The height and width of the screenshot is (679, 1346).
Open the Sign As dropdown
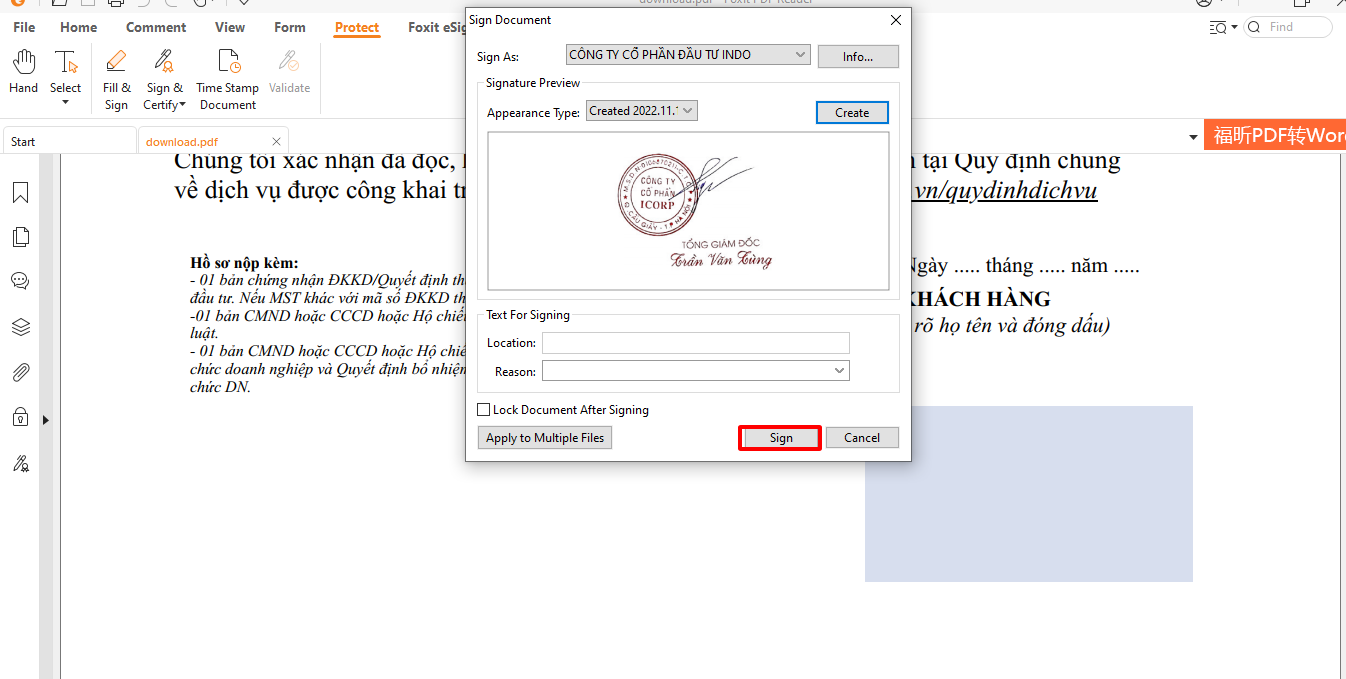point(800,54)
